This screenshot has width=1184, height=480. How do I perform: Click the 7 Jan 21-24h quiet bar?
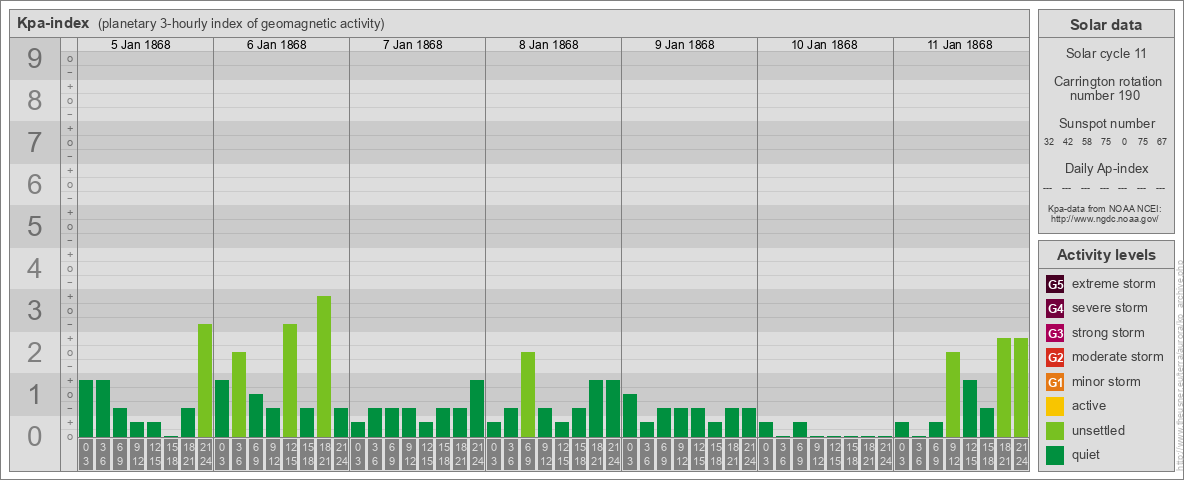pyautogui.click(x=476, y=408)
